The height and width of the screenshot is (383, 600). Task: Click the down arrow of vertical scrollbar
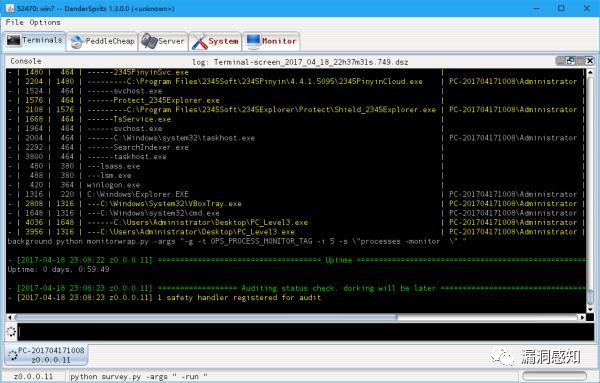pos(590,309)
